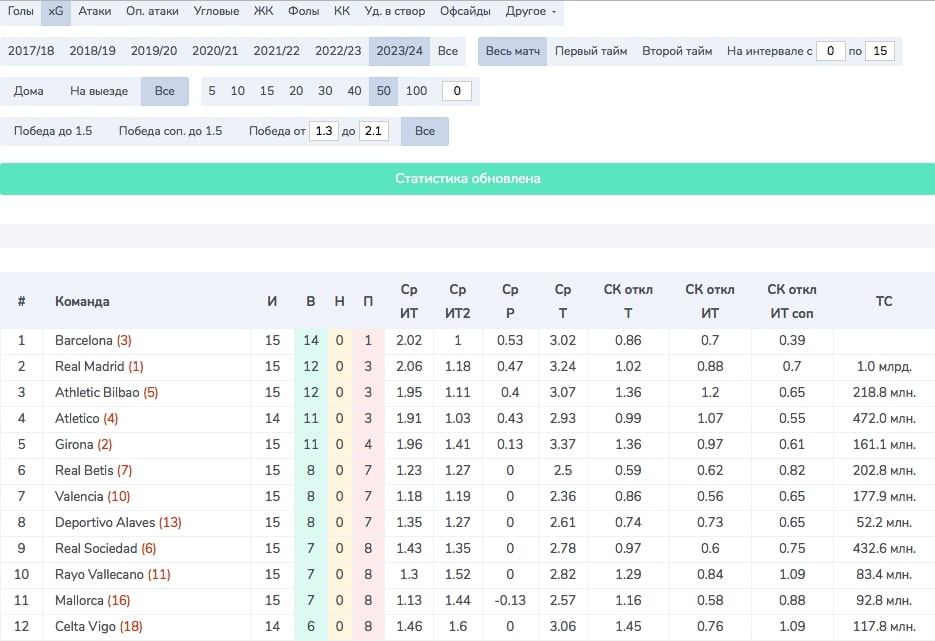This screenshot has width=935, height=641.
Task: Apply Победа соп. до 1.5 filter
Action: (x=171, y=131)
